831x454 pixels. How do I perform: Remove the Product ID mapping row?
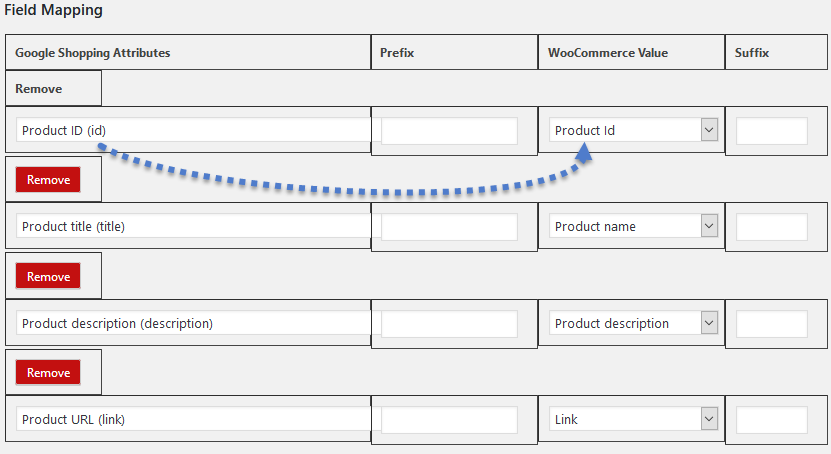tap(48, 180)
